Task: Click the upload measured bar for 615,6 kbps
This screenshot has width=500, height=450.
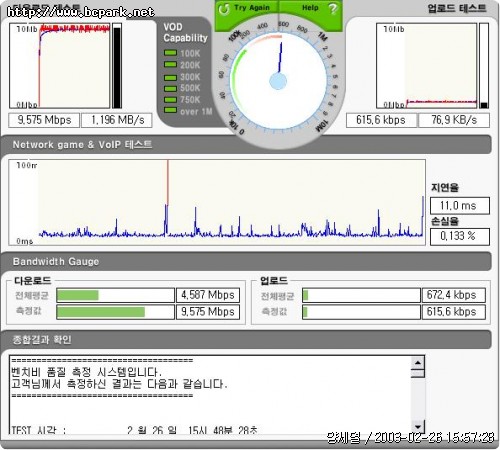Action: tap(361, 312)
